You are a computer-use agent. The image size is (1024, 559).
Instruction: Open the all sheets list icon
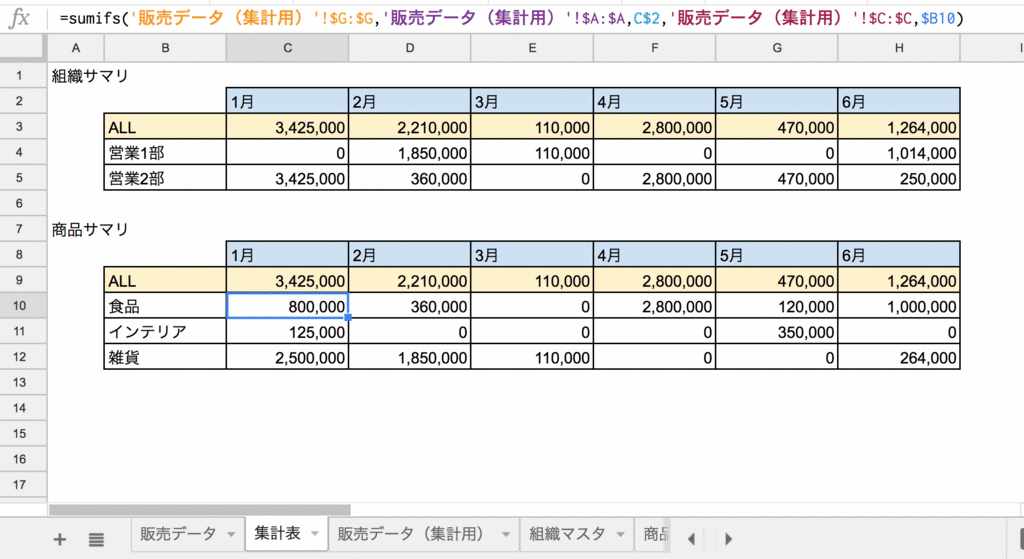pos(96,539)
